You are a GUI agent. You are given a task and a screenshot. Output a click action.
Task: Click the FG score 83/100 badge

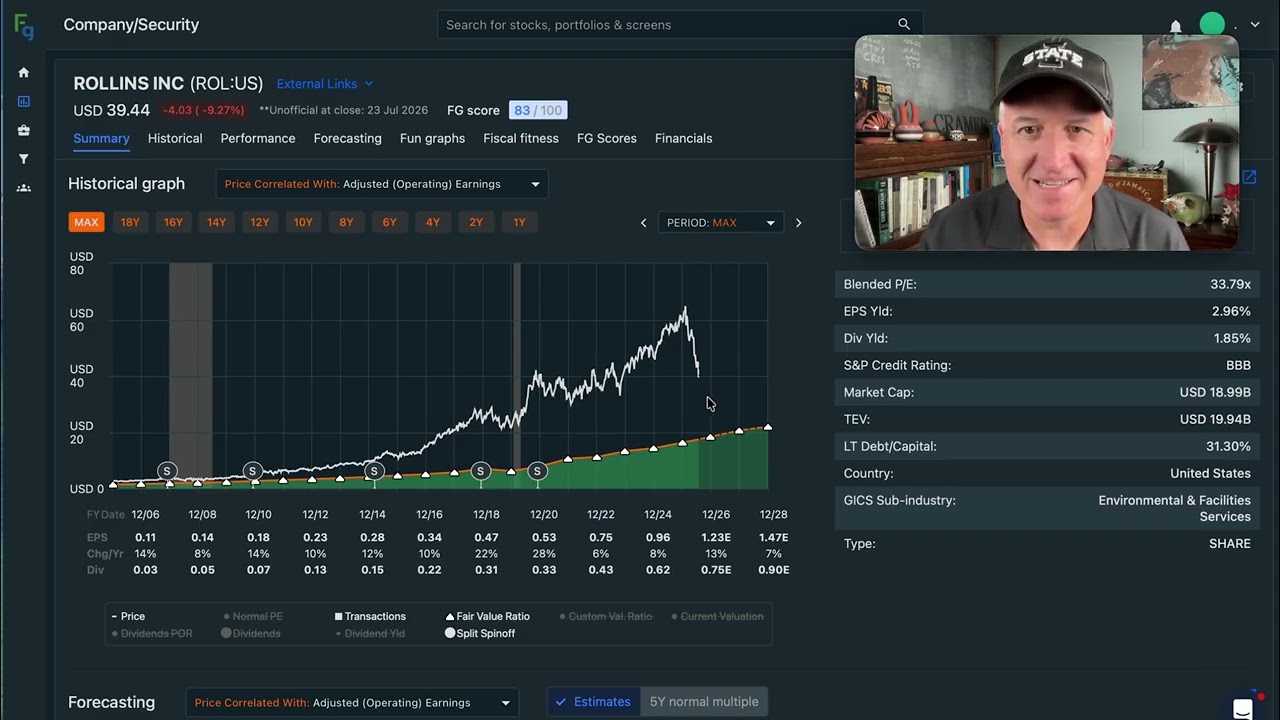(x=537, y=111)
